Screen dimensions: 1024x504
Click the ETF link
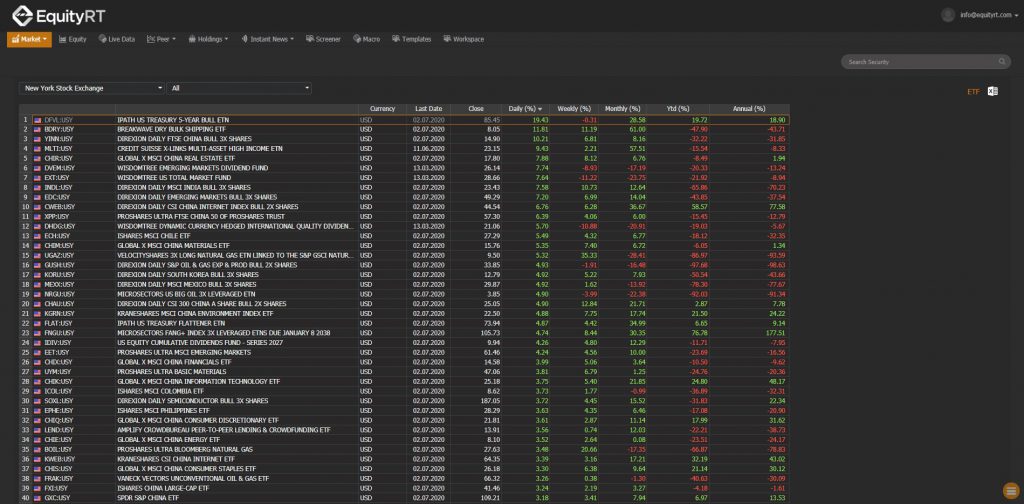click(973, 91)
